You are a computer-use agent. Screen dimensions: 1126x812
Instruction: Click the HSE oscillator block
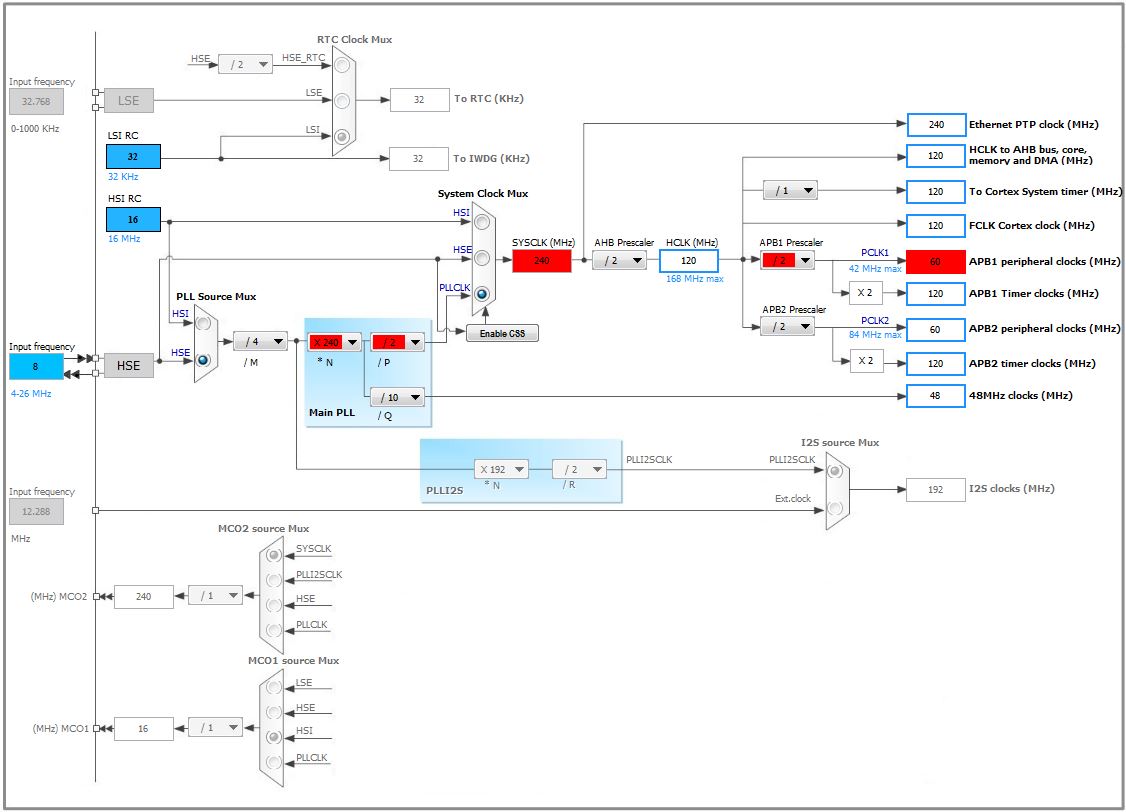click(x=129, y=366)
